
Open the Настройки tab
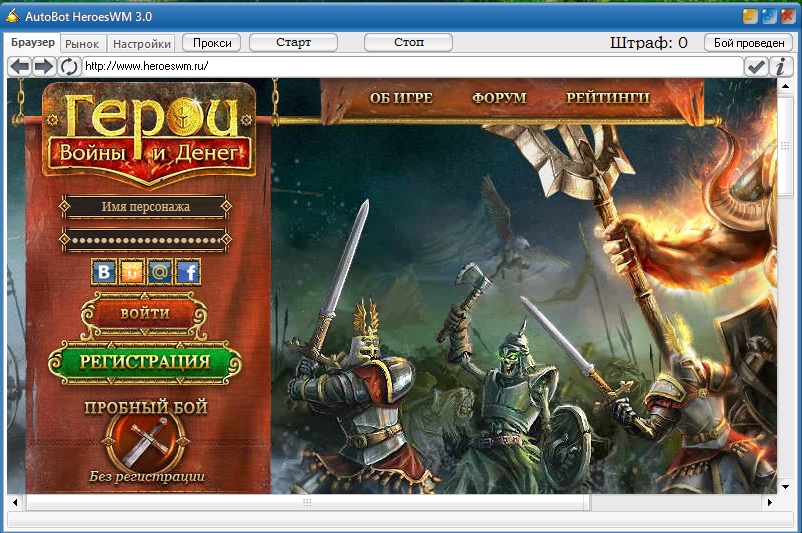click(x=142, y=44)
